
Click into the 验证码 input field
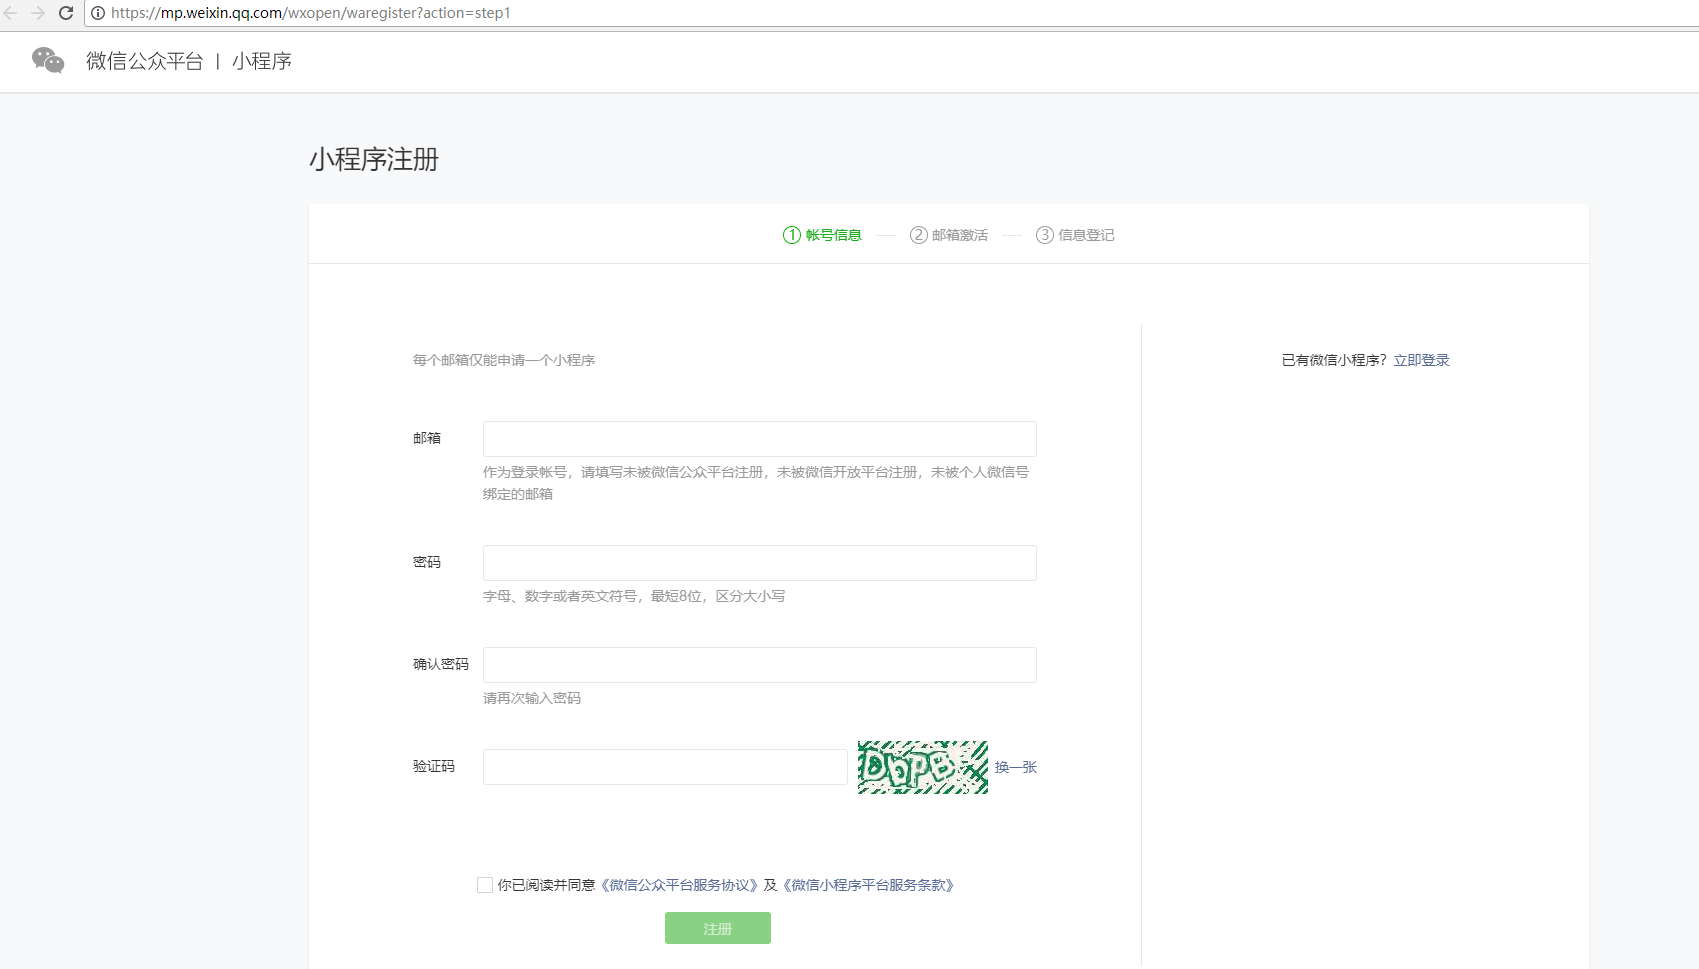pos(665,767)
